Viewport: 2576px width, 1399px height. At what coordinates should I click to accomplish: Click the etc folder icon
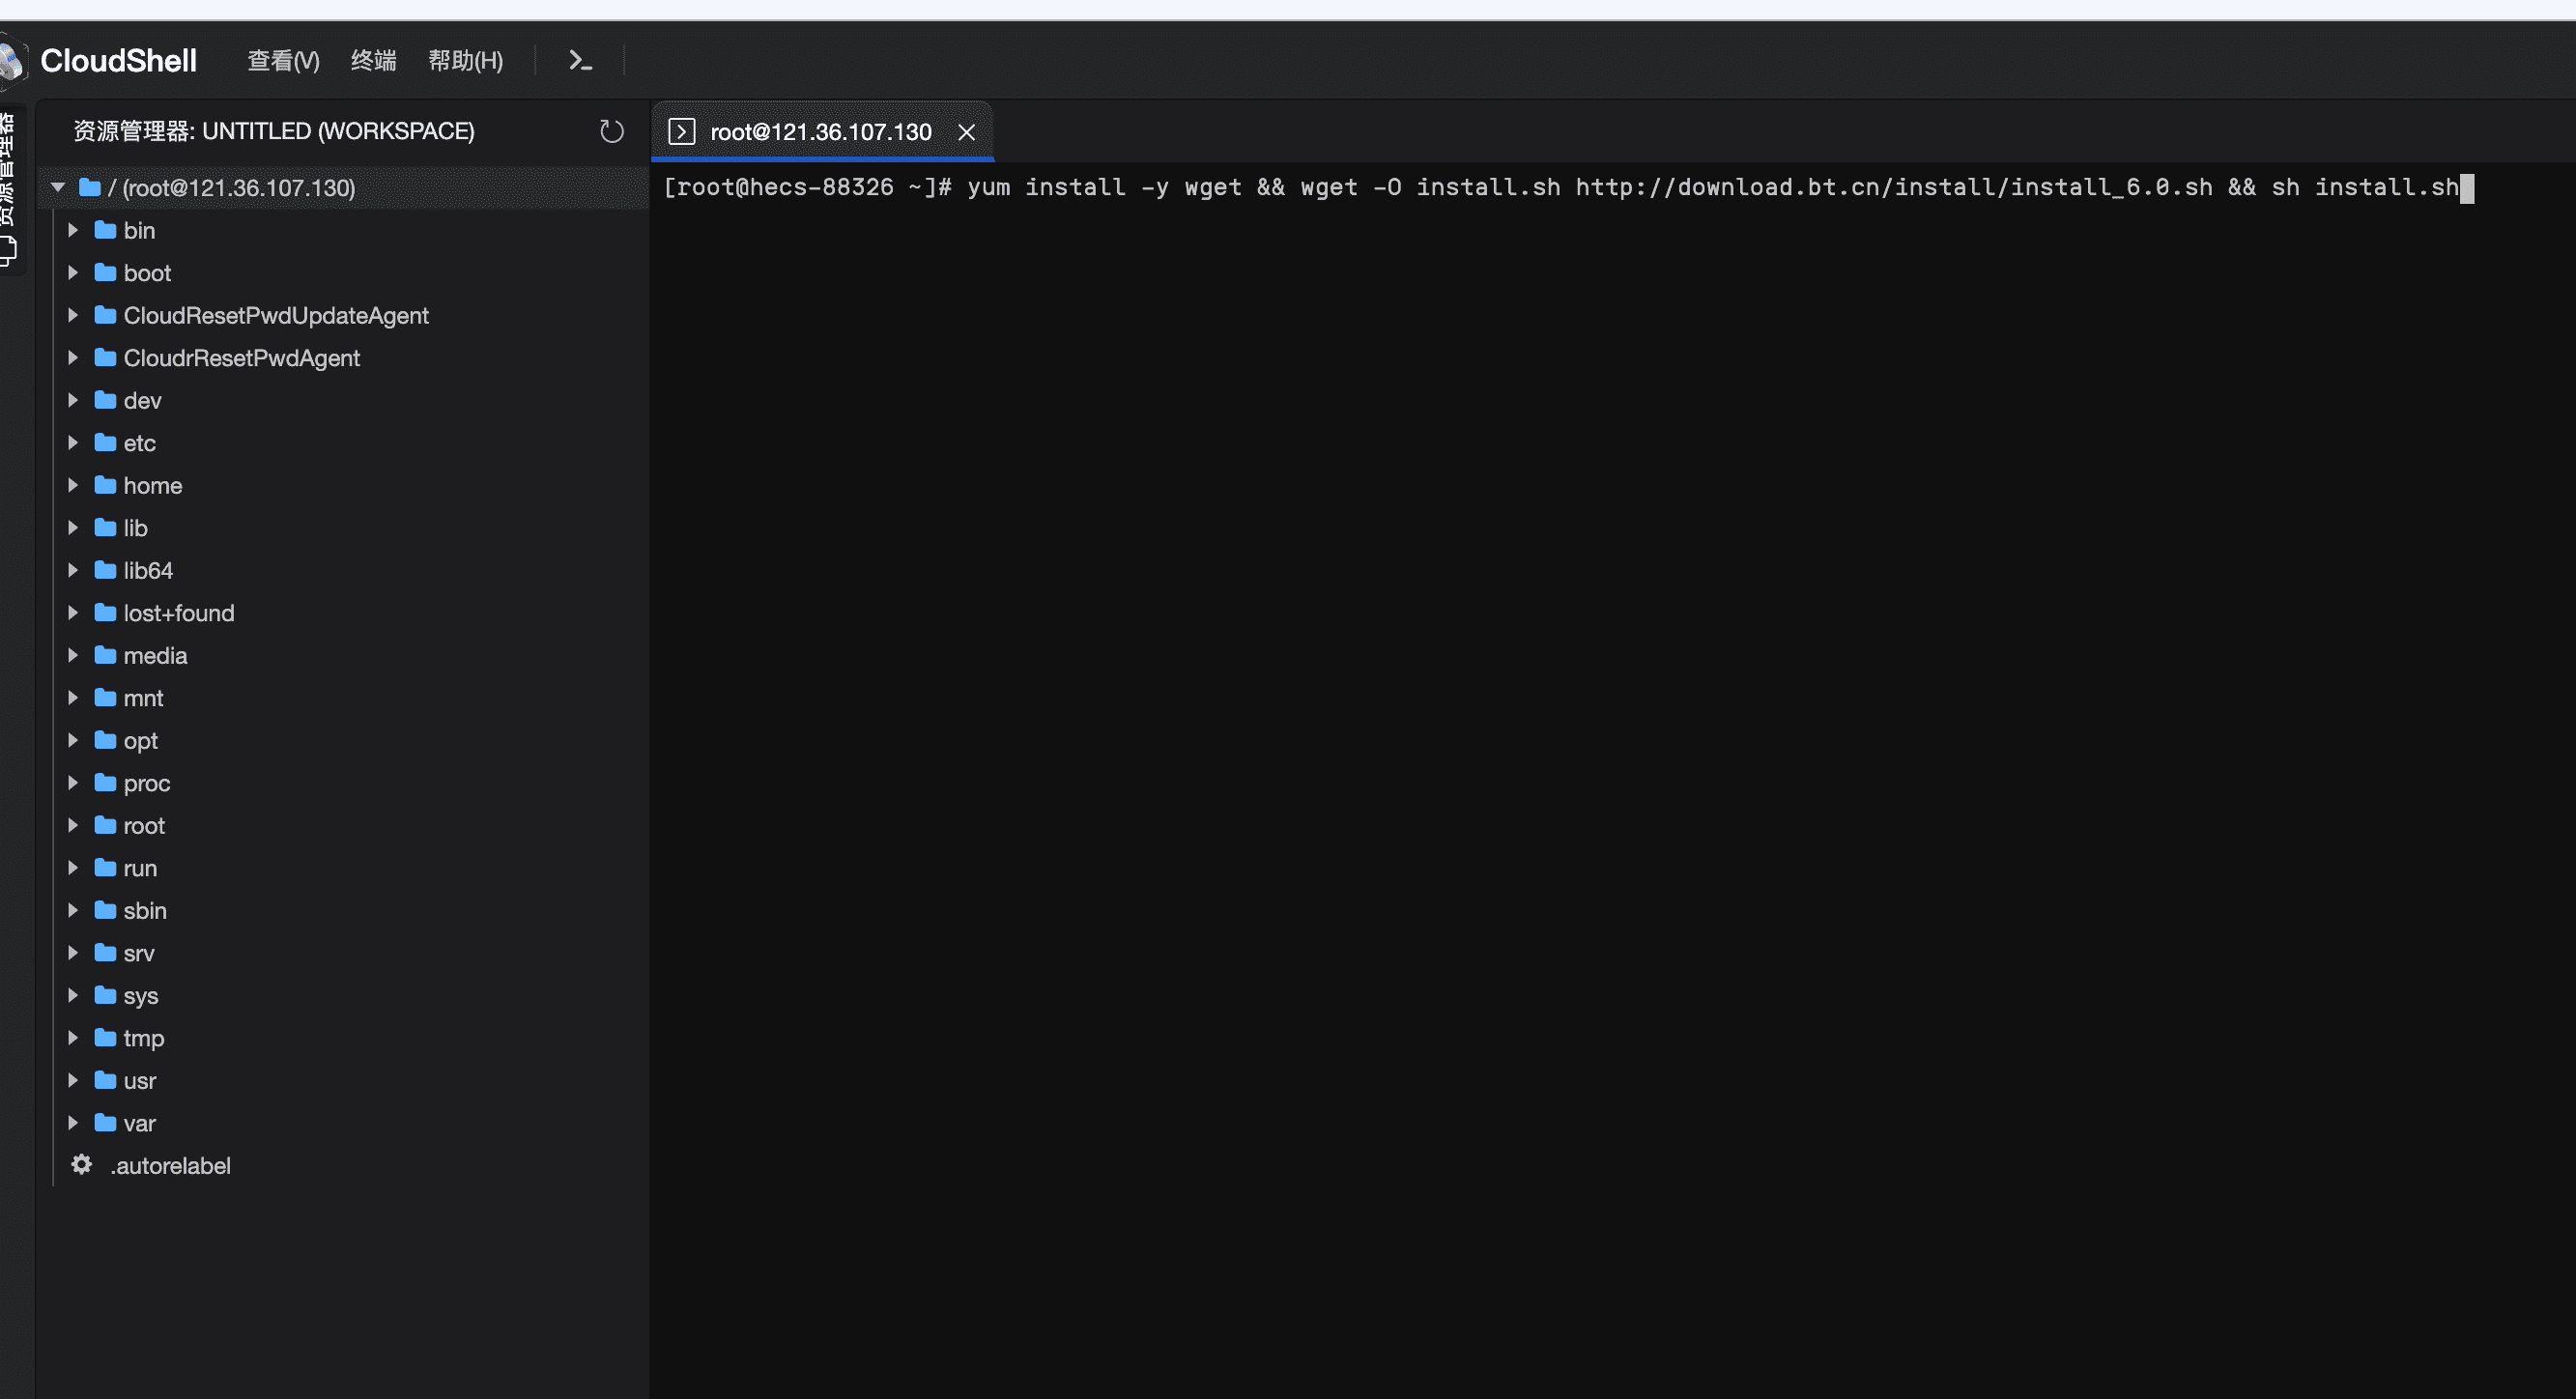click(105, 442)
